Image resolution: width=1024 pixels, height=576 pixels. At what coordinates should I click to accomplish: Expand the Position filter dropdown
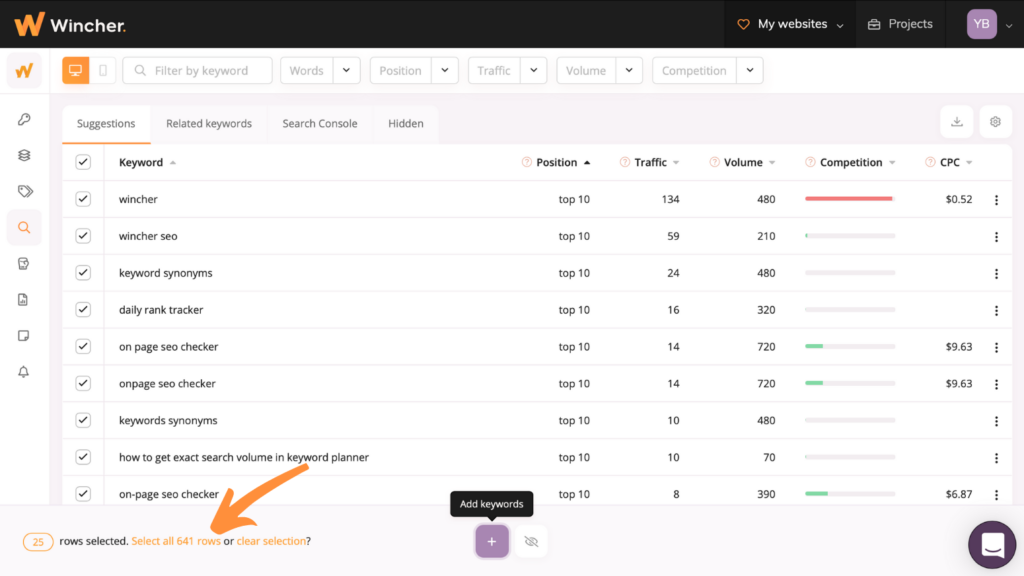445,71
